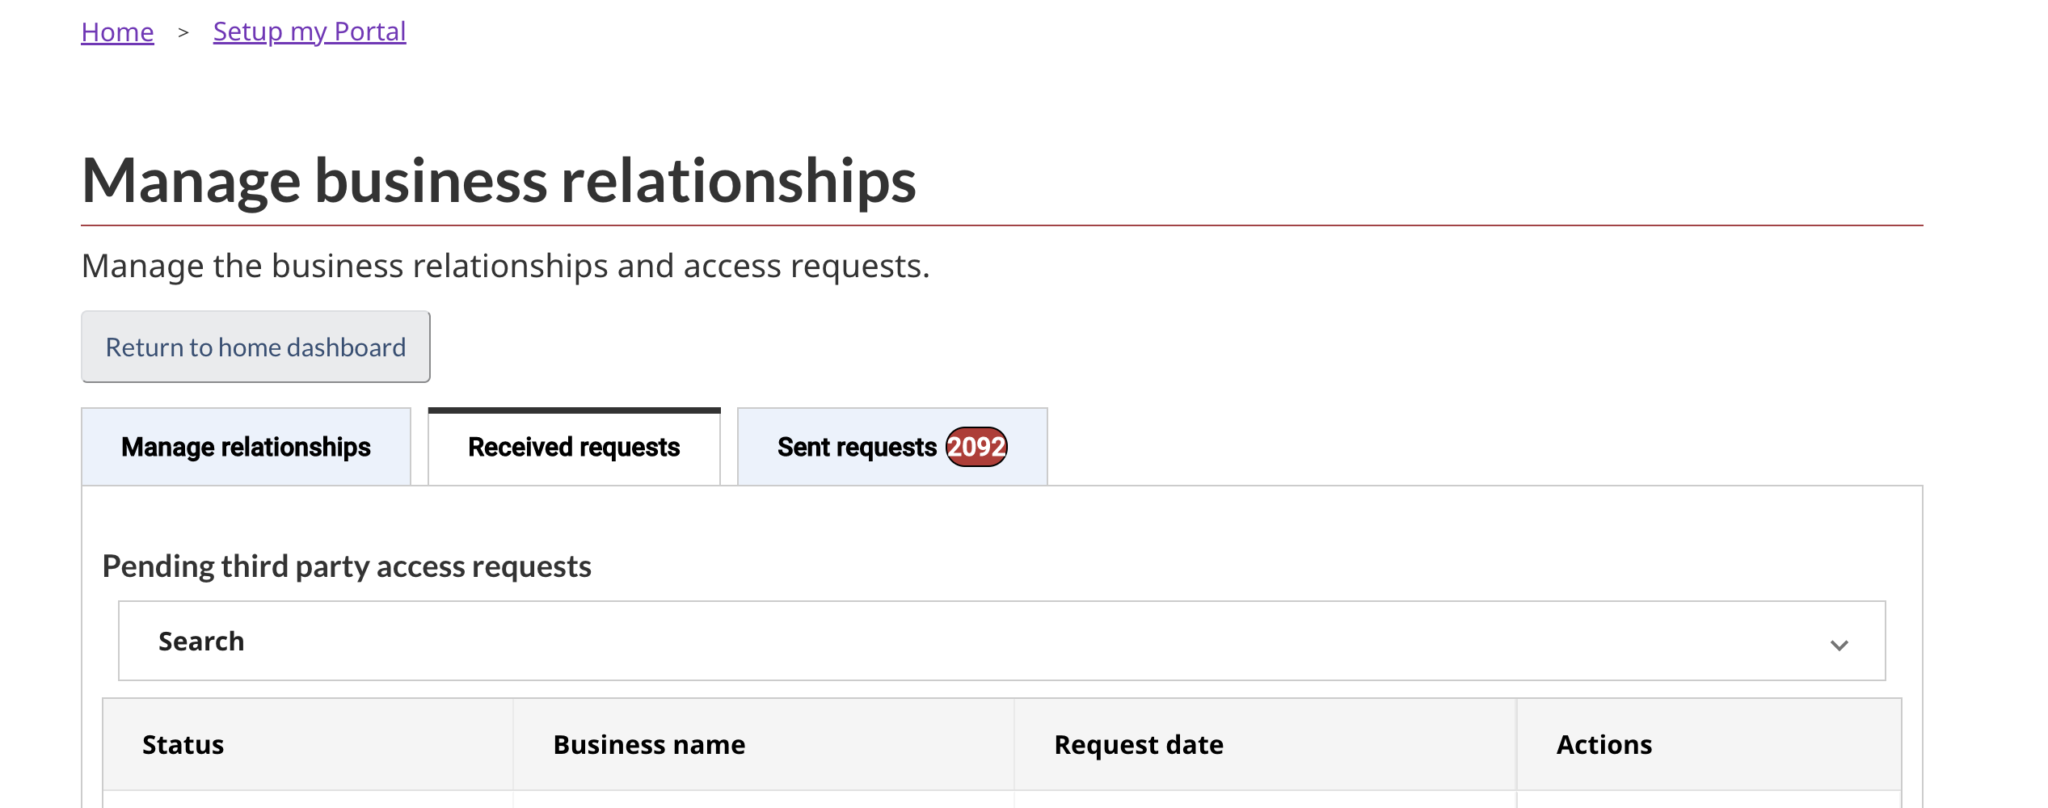Sort by the Status column header
The height and width of the screenshot is (808, 2048).
coord(183,745)
